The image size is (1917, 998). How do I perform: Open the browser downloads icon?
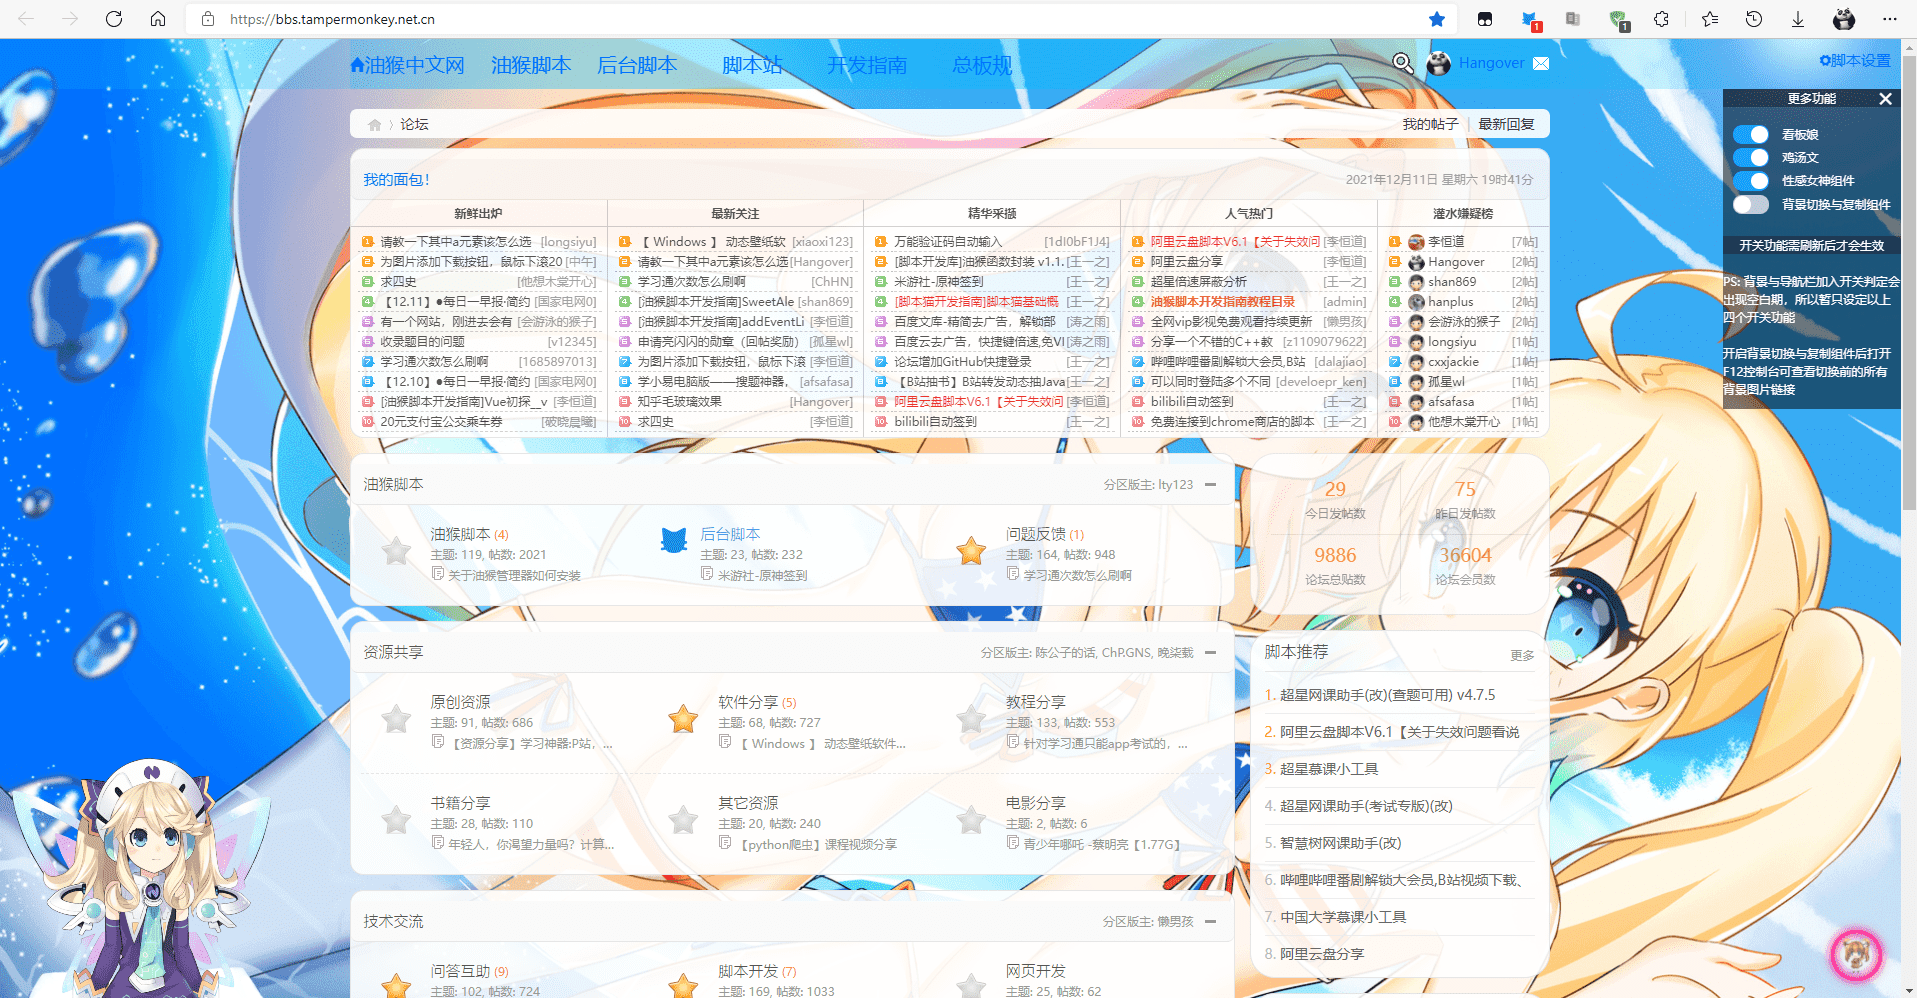[x=1798, y=19]
